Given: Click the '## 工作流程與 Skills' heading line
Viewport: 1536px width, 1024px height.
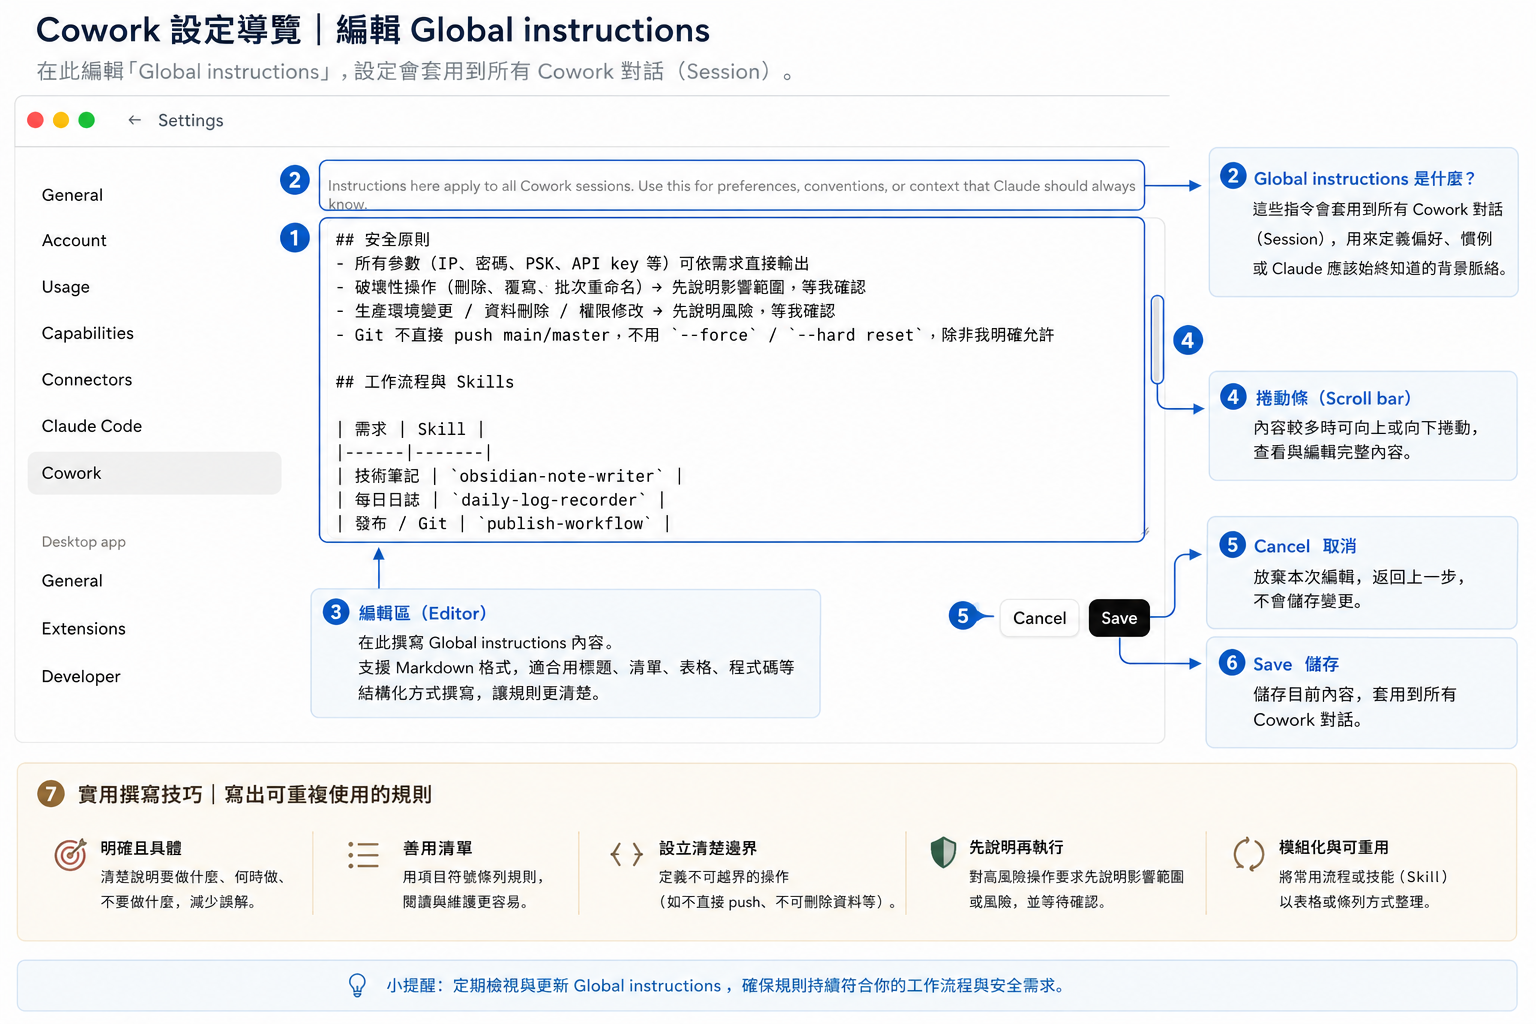Looking at the screenshot, I should (x=425, y=382).
